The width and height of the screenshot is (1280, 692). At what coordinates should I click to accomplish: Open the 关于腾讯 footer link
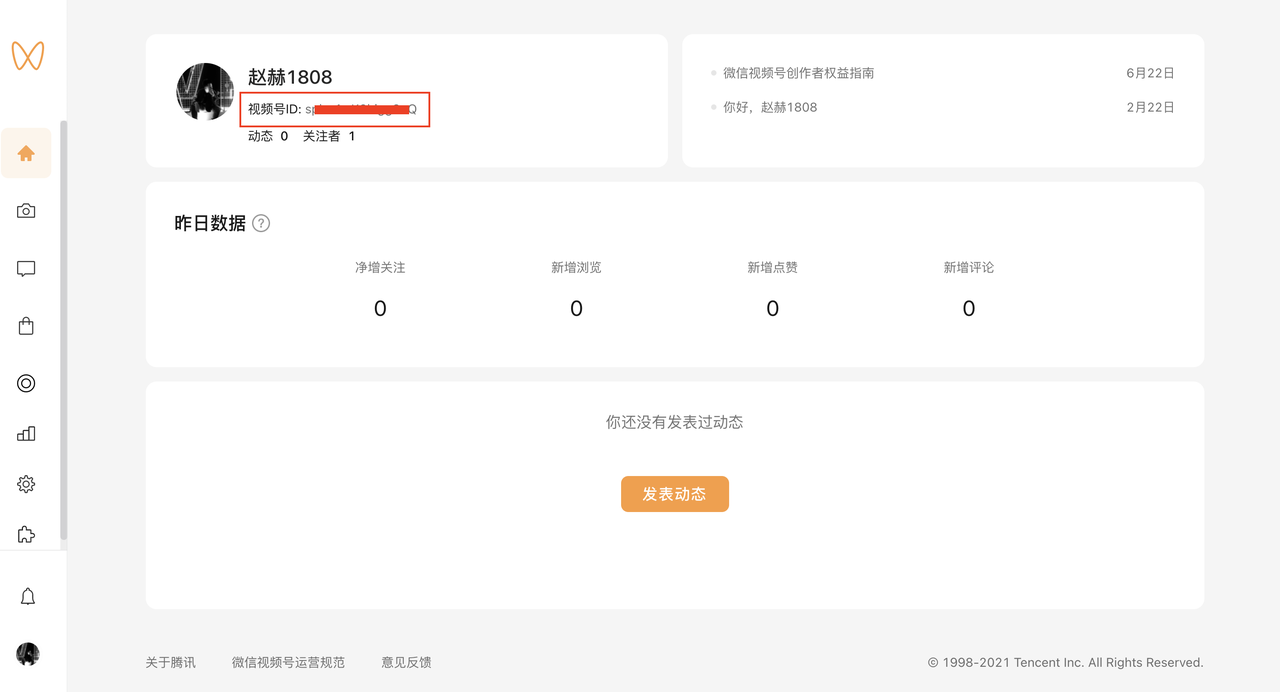pos(171,662)
